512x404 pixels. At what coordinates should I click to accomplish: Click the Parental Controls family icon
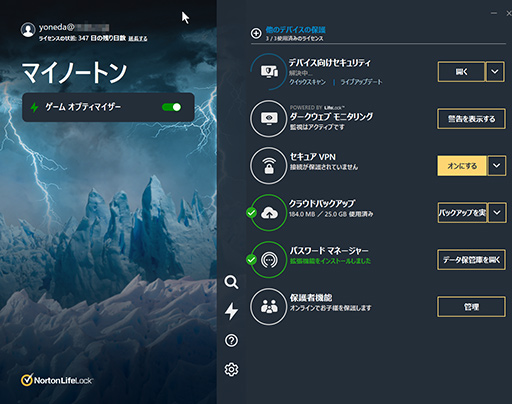(269, 306)
